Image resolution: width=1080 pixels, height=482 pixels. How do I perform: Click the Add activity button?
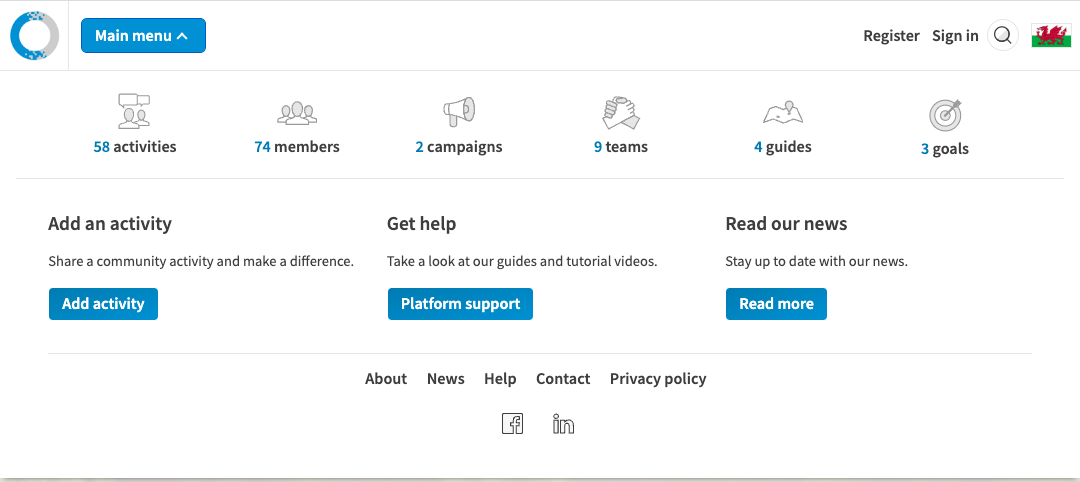pyautogui.click(x=103, y=304)
